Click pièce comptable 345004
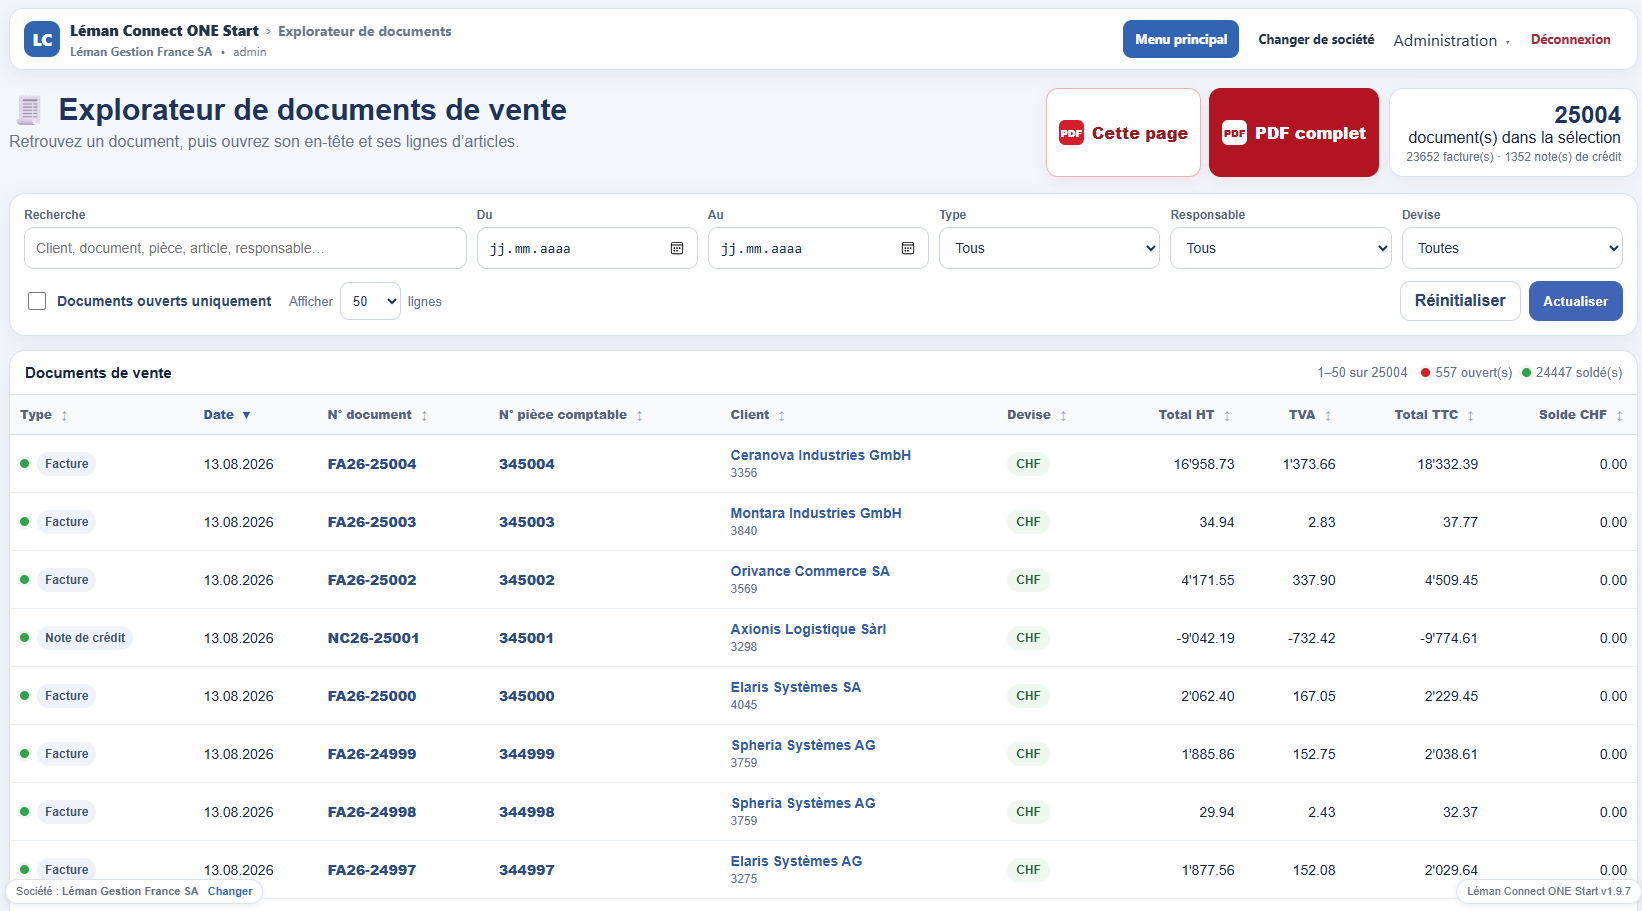The image size is (1642, 911). pyautogui.click(x=527, y=464)
